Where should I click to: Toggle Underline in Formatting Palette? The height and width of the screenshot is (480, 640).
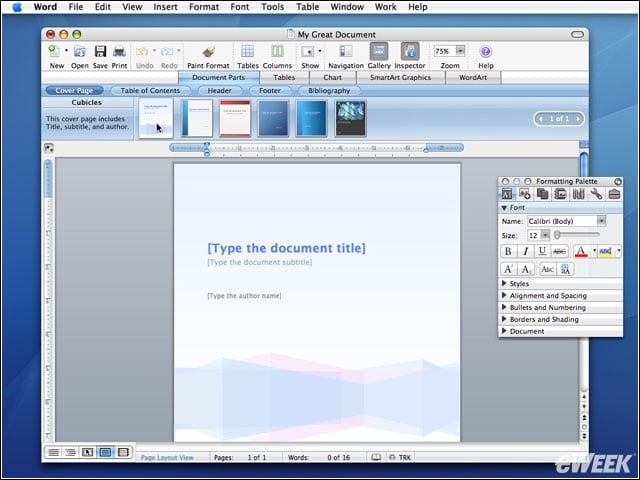[x=542, y=251]
